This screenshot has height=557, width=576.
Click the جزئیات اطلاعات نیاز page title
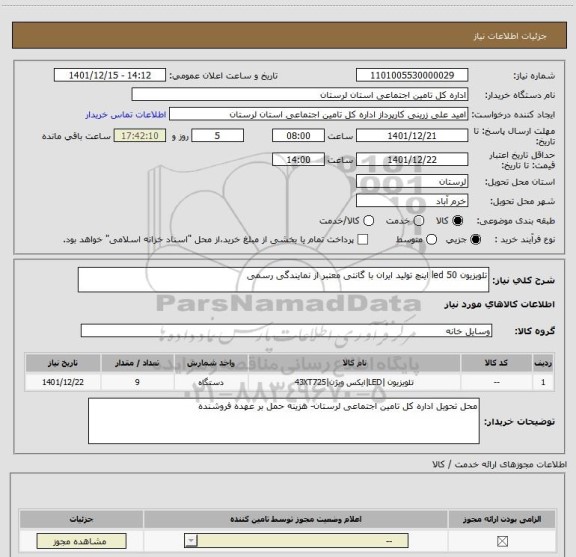pyautogui.click(x=510, y=36)
